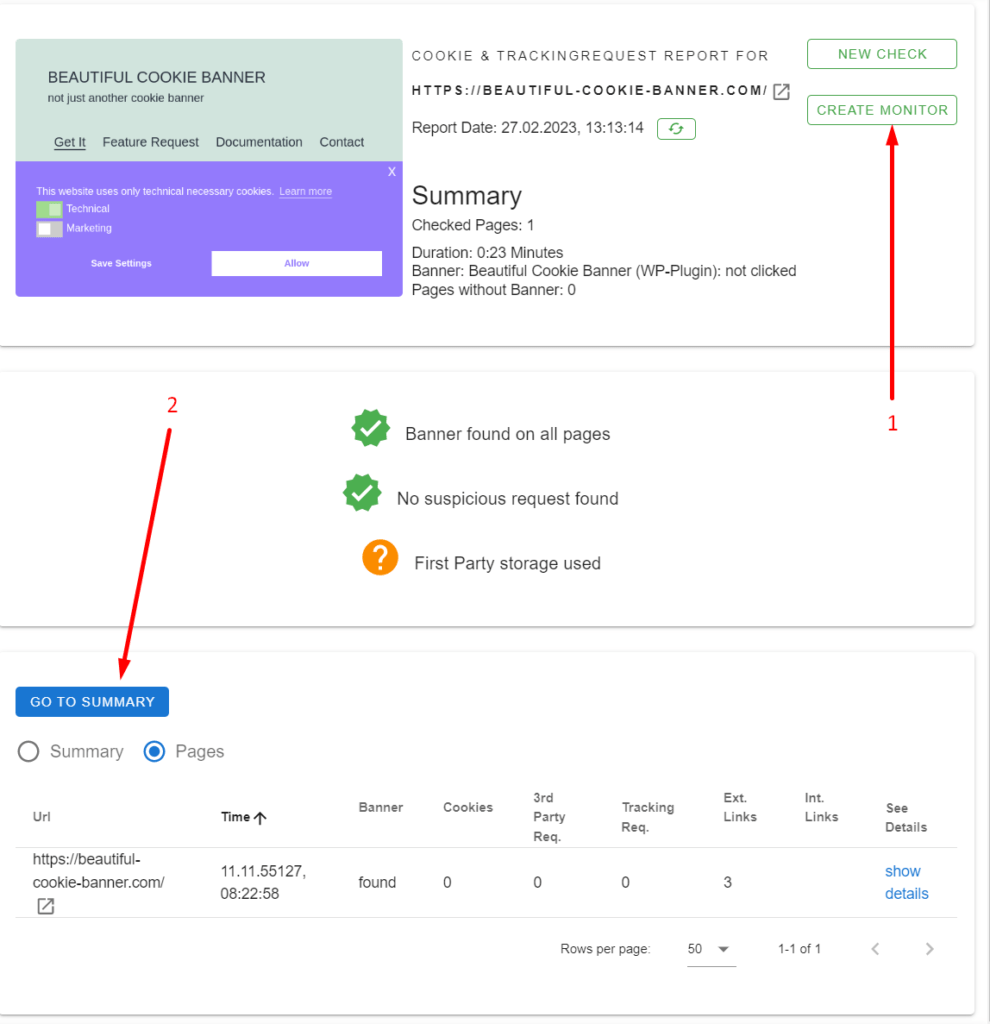990x1024 pixels.
Task: Close the cookie banner with the X
Action: [x=392, y=172]
